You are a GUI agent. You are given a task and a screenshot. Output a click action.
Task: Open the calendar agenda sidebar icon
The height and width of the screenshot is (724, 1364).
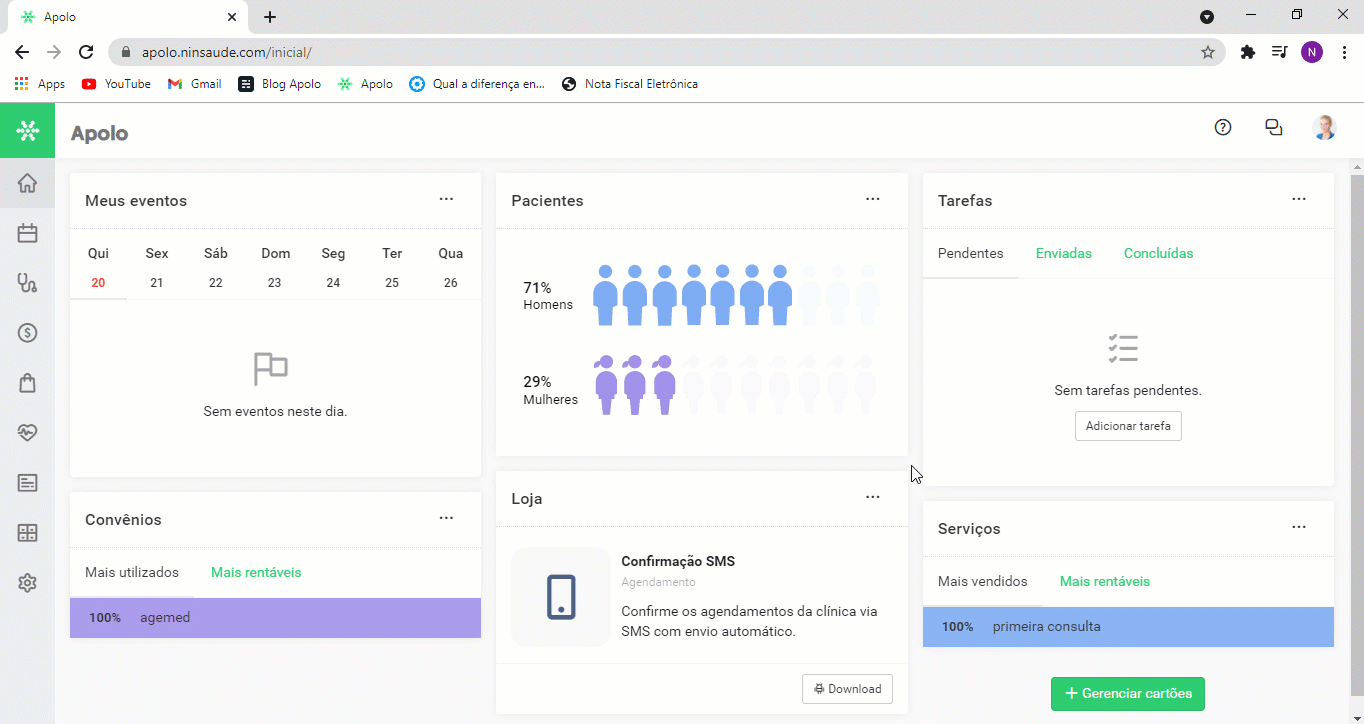[x=27, y=233]
